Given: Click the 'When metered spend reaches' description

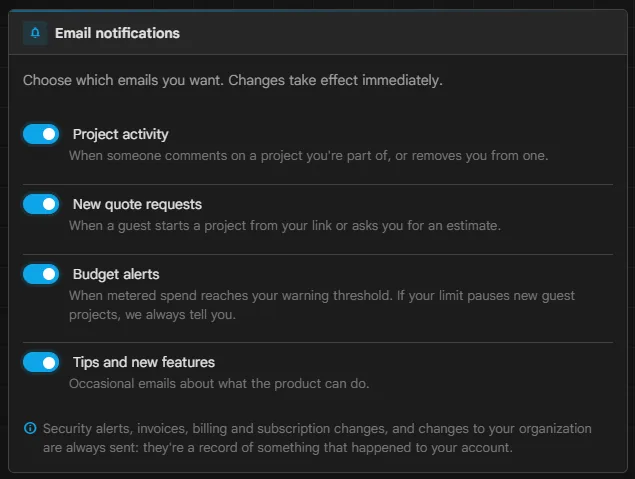Looking at the screenshot, I should click(x=322, y=305).
